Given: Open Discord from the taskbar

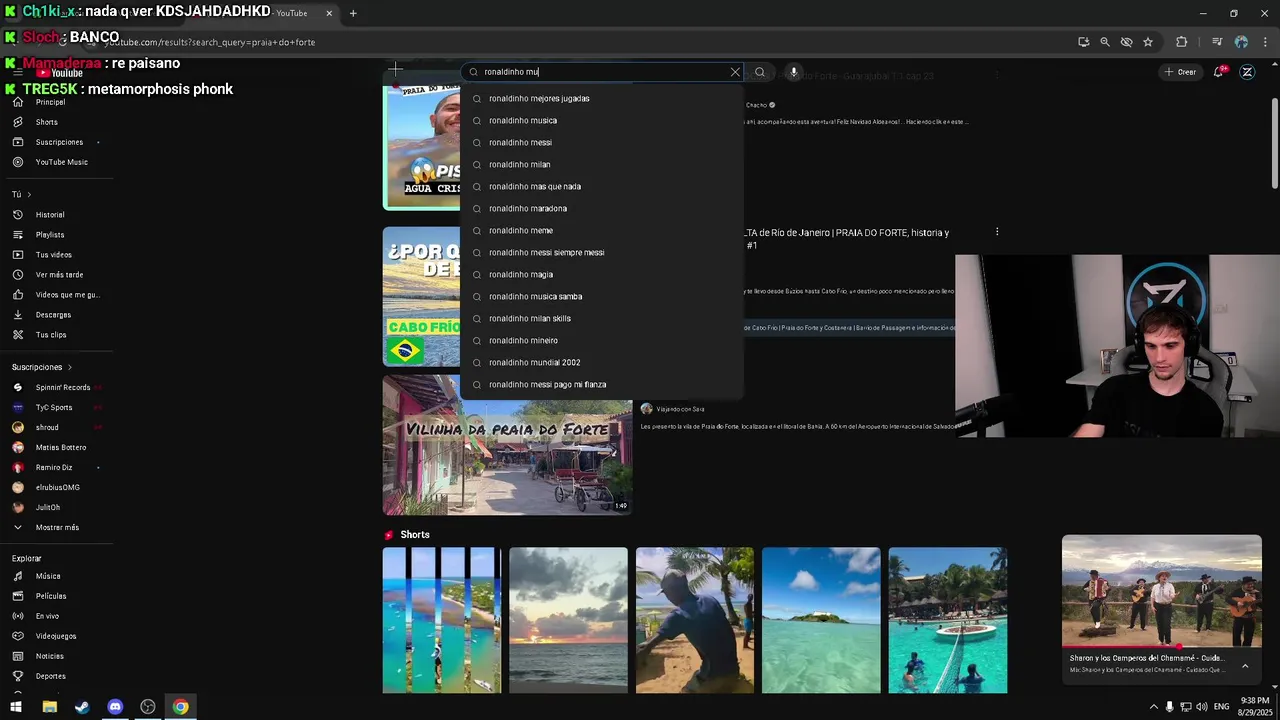Looking at the screenshot, I should [x=115, y=707].
